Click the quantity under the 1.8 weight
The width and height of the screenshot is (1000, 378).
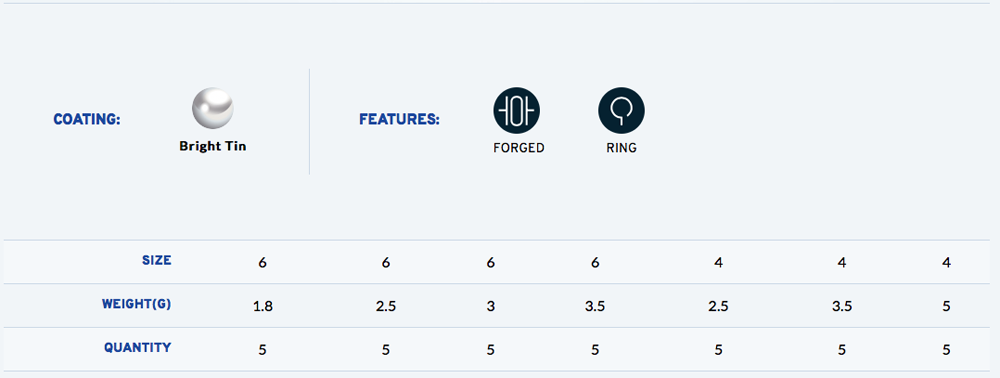pos(263,350)
